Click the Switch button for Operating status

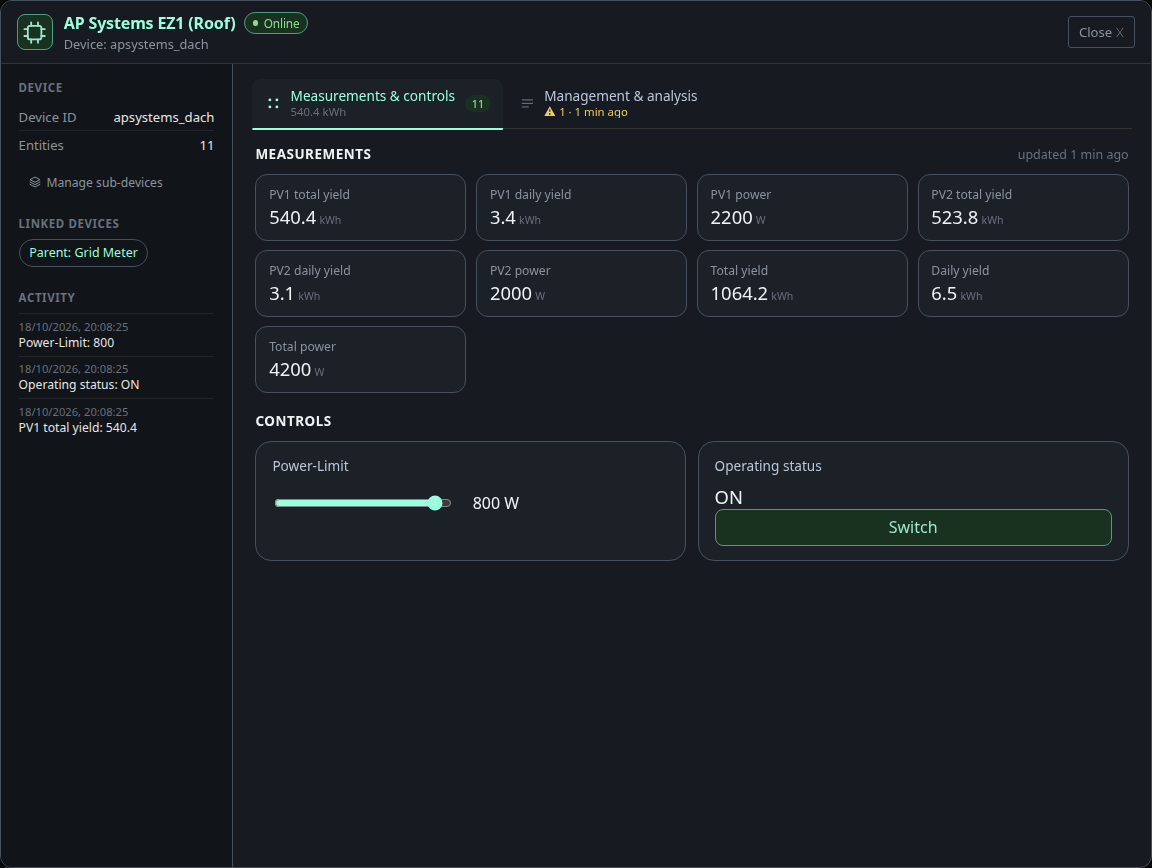coord(912,528)
